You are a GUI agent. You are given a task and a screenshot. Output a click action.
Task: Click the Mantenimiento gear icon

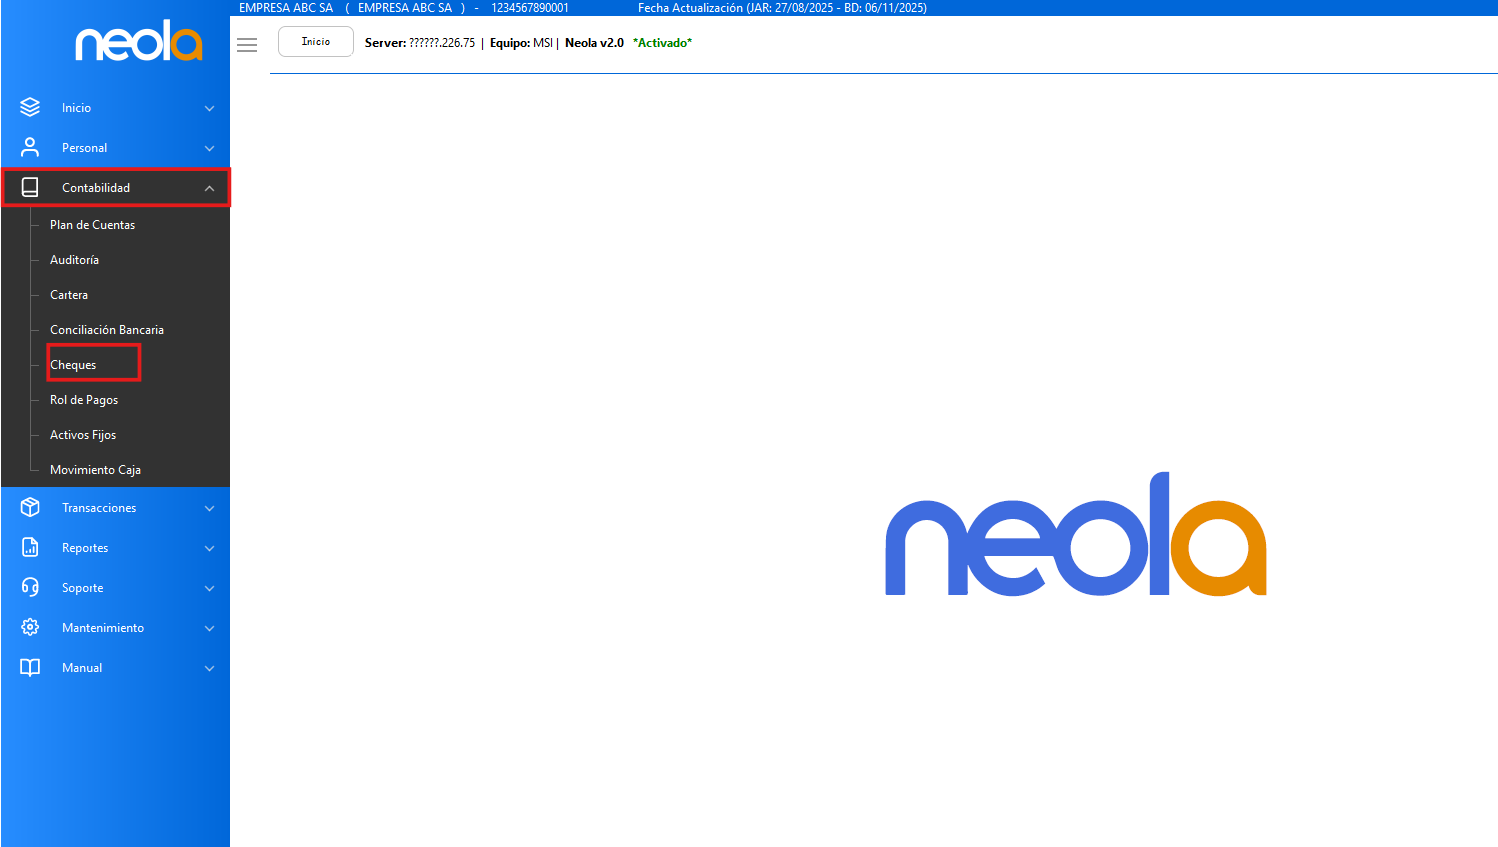pos(30,627)
